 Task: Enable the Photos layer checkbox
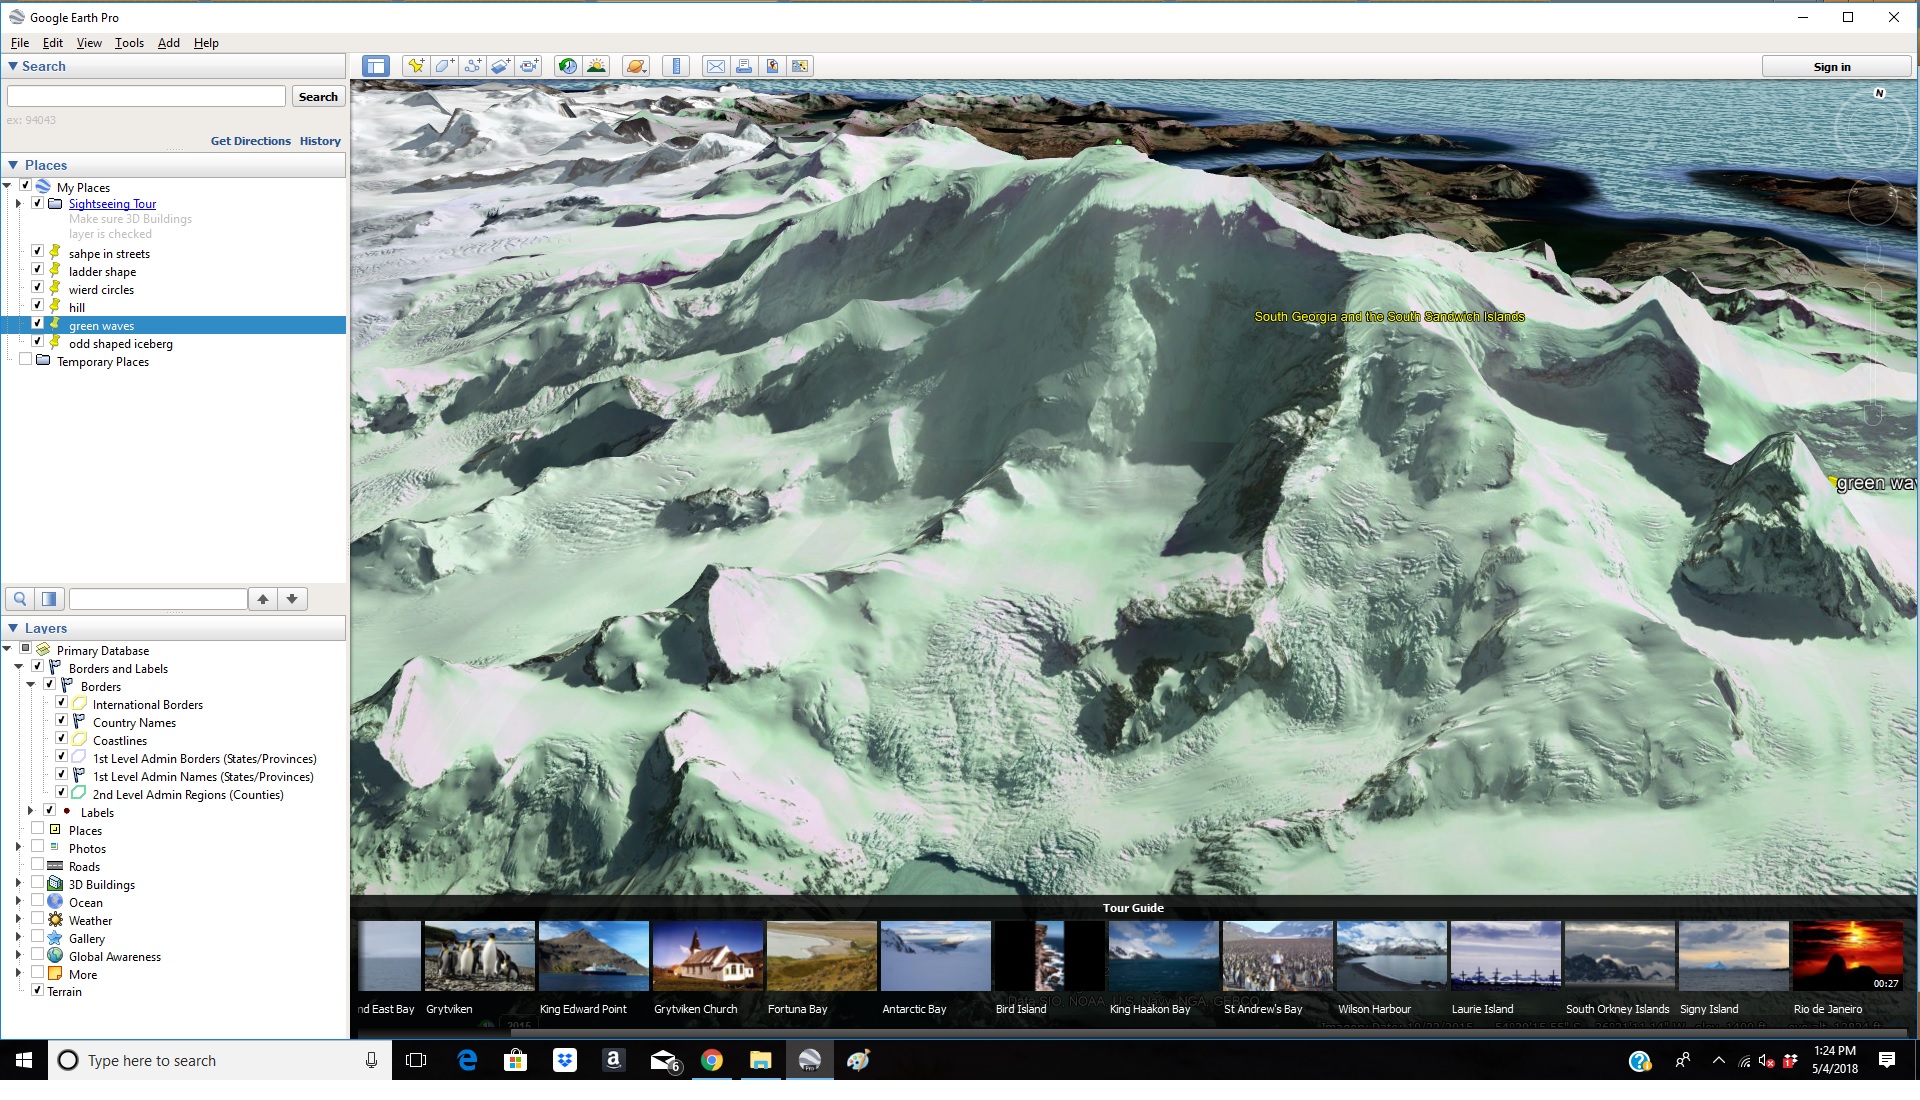point(37,846)
